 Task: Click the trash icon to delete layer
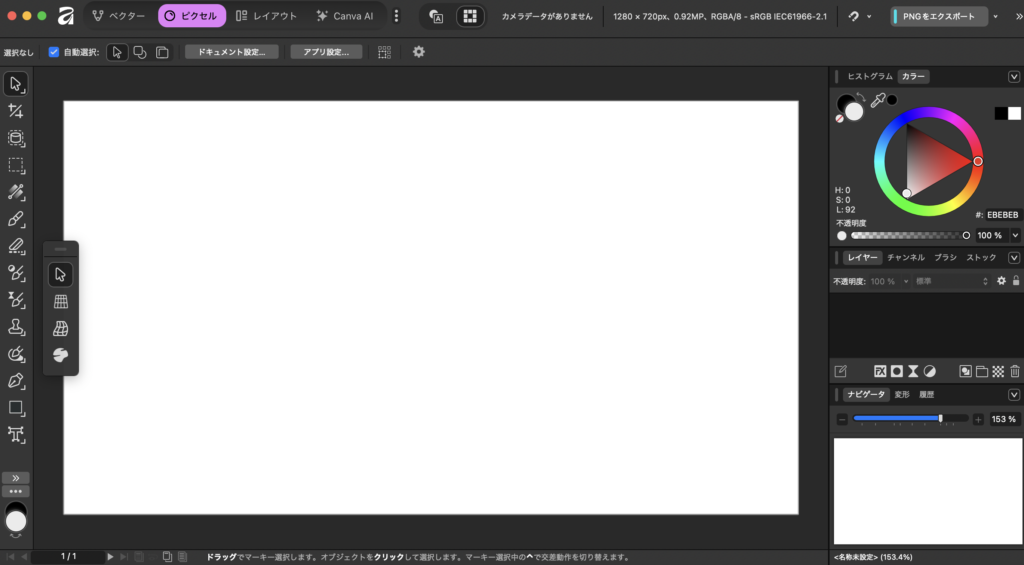pyautogui.click(x=1015, y=371)
